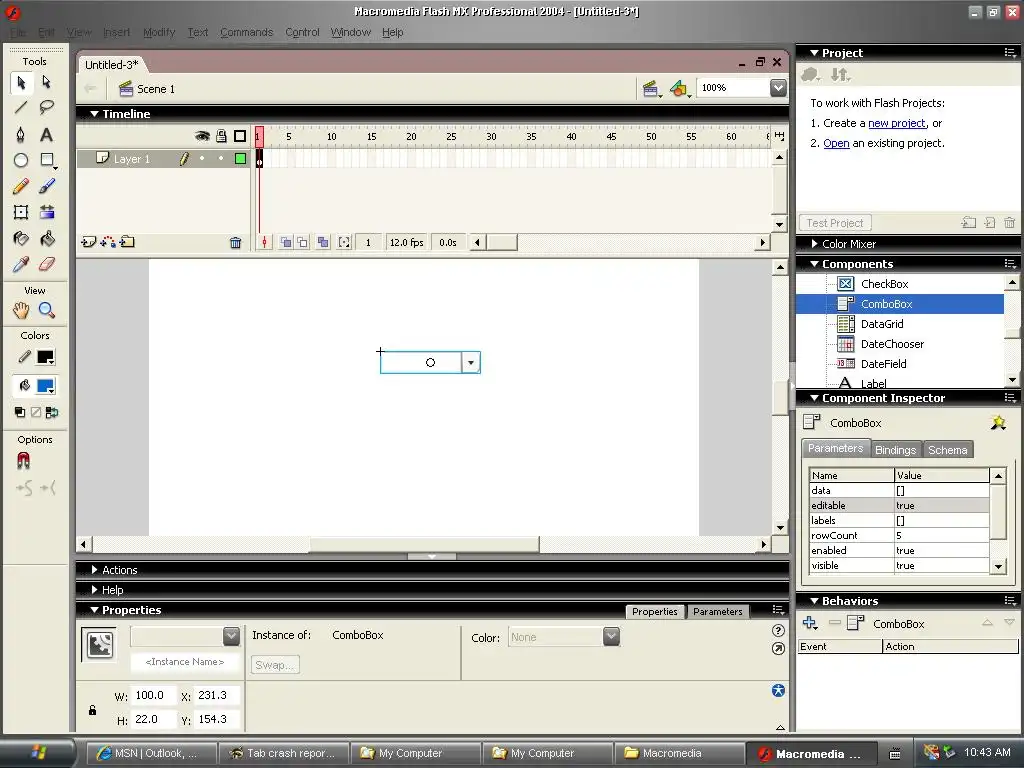Expand the Color Mixer panel
The image size is (1024, 768).
(814, 244)
